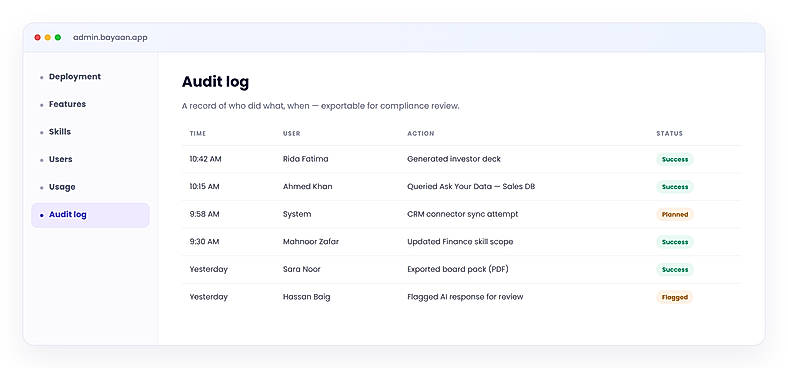This screenshot has height=368, width=788.
Task: Click the red window close dot
Action: (37, 37)
